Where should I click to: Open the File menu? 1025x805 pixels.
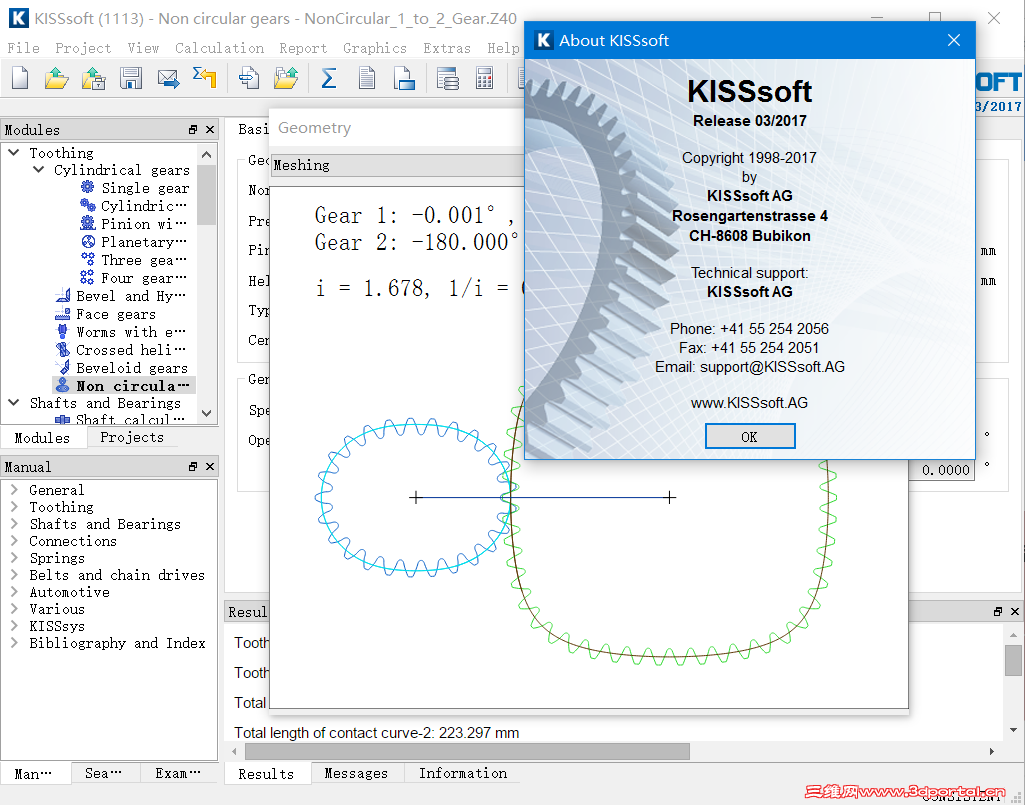[x=24, y=48]
